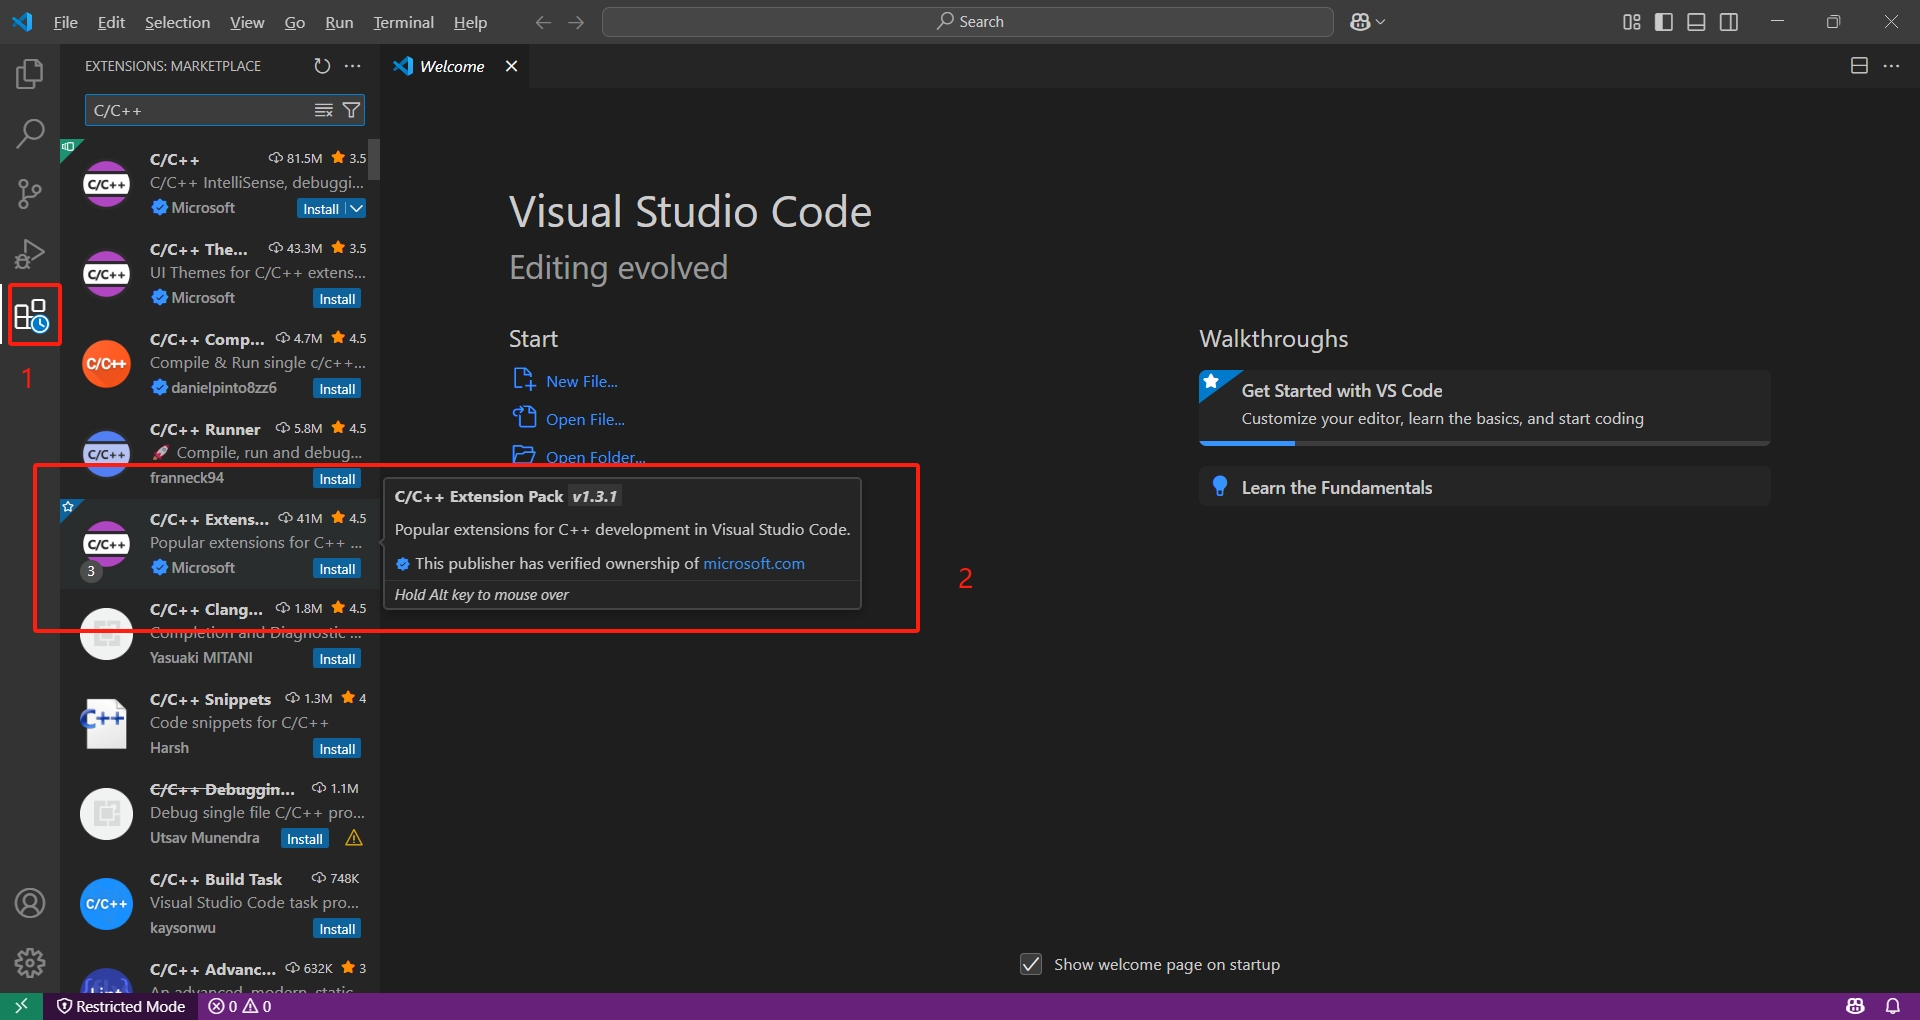Image resolution: width=1920 pixels, height=1020 pixels.
Task: Open the Selection menu
Action: click(x=177, y=22)
